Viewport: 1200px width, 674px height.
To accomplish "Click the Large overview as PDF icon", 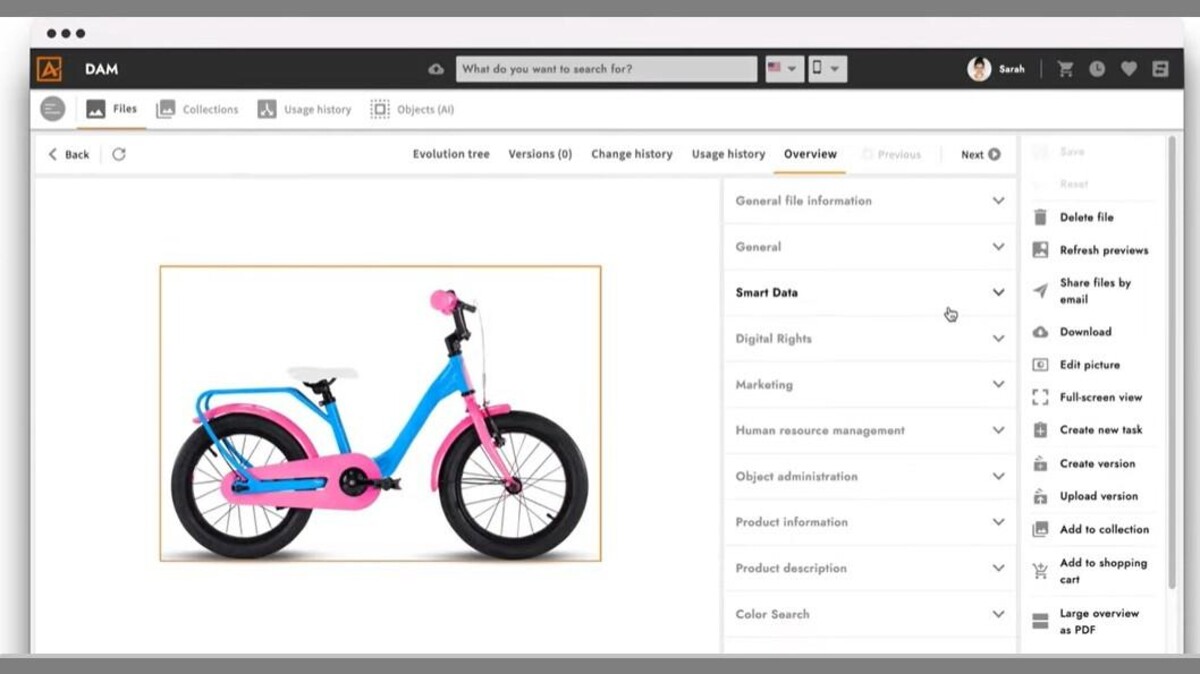I will click(1040, 621).
